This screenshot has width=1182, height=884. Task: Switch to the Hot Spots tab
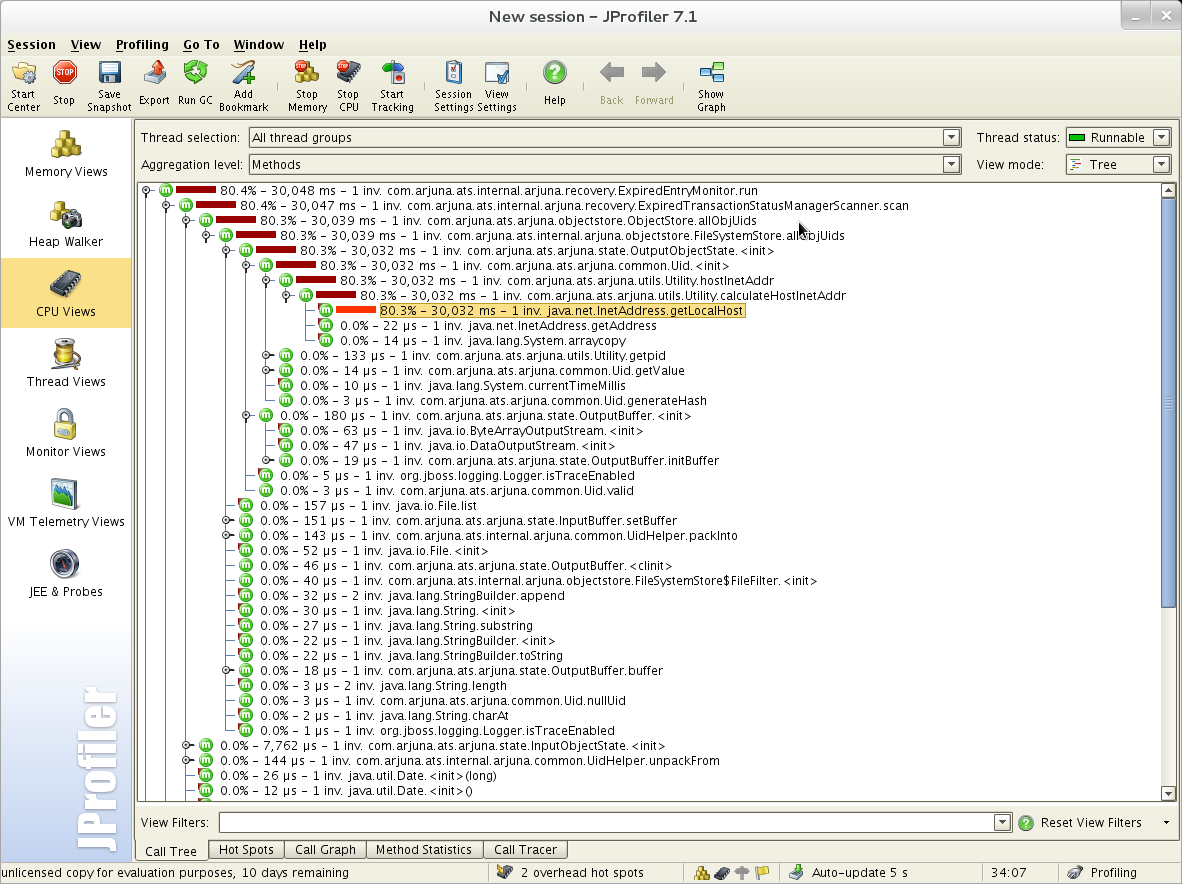(x=247, y=849)
